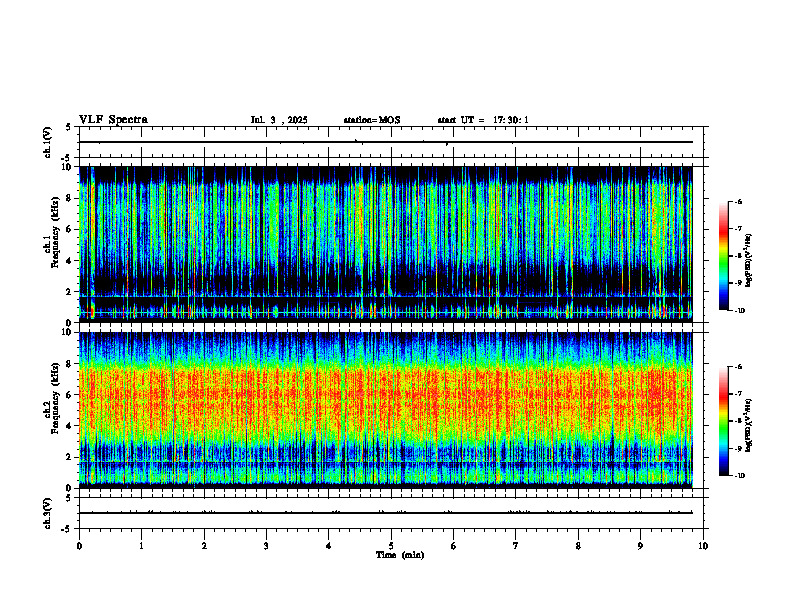The height and width of the screenshot is (612, 792).
Task: Click time-axis tick label "2"
Action: coord(204,546)
